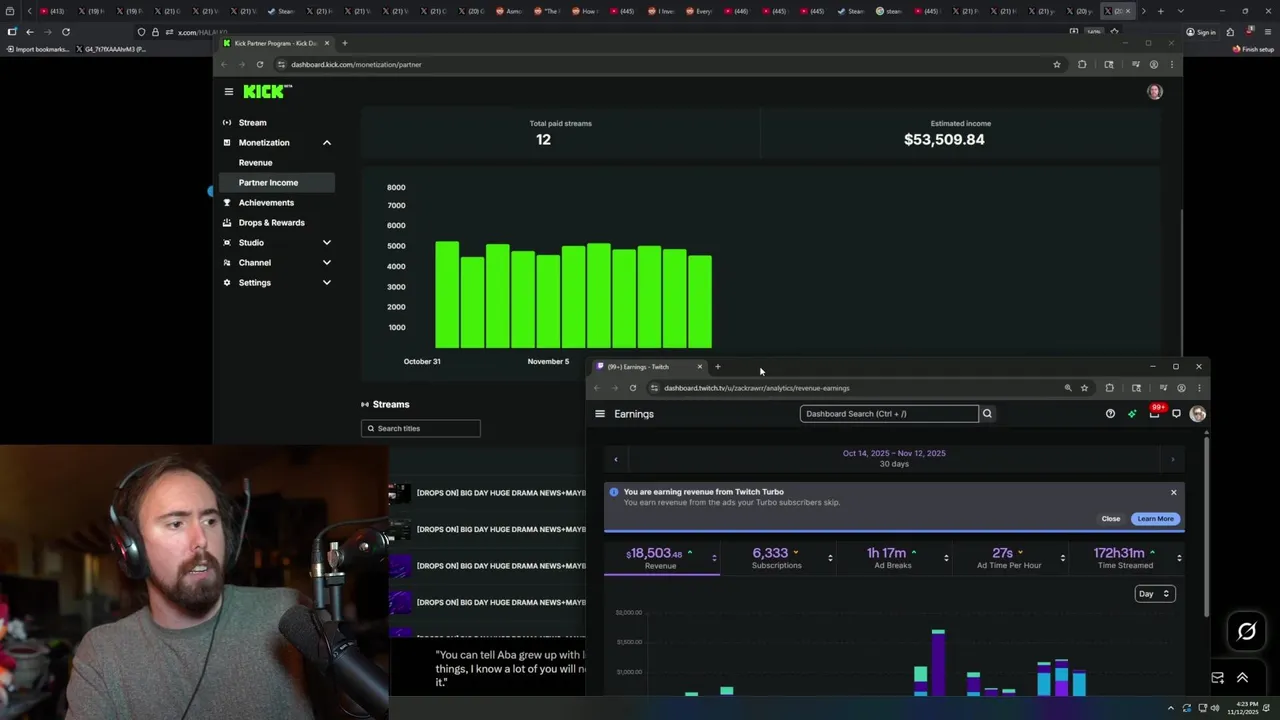This screenshot has width=1280, height=720.
Task: Open a new tab in the Twitch window
Action: [x=717, y=367]
